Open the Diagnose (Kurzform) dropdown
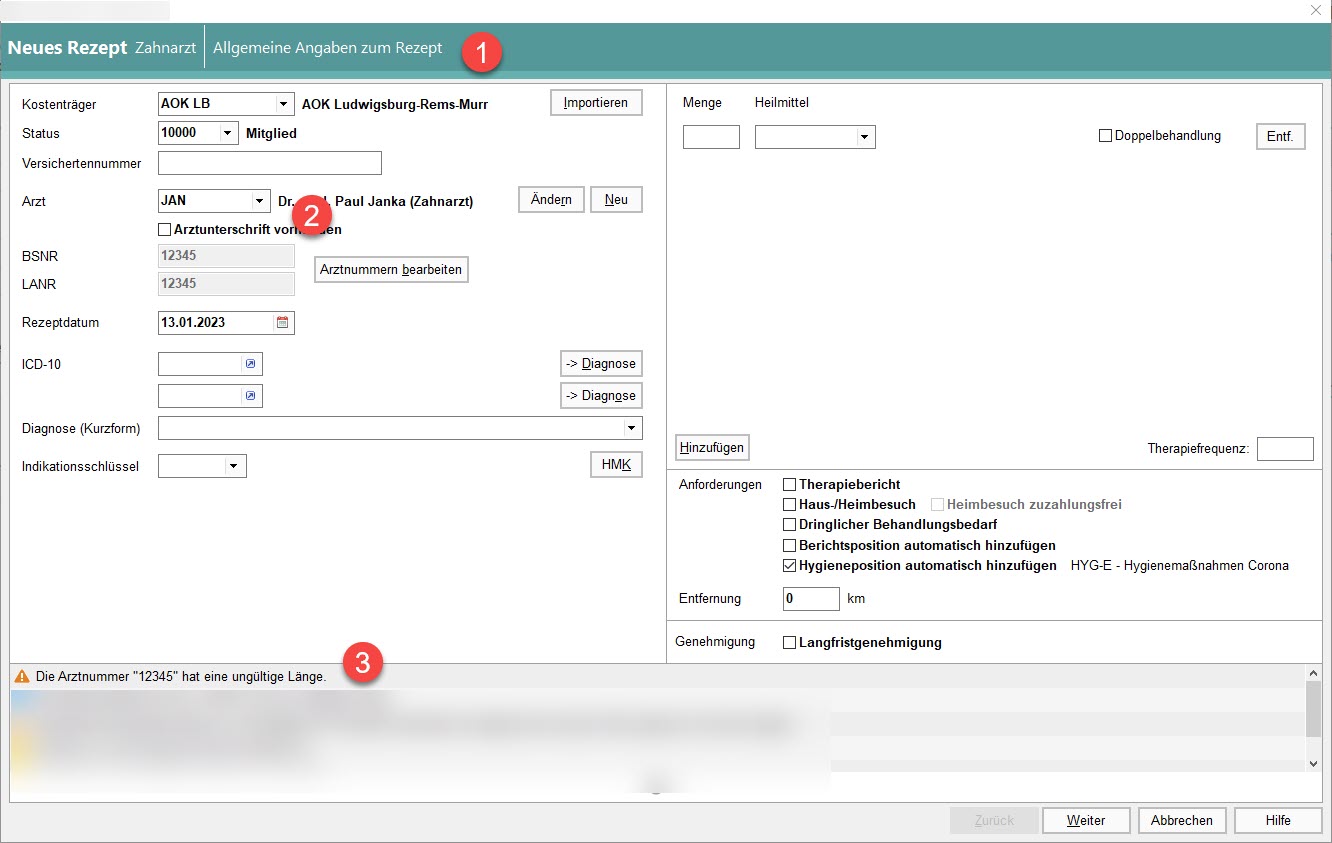1332x843 pixels. coord(631,429)
